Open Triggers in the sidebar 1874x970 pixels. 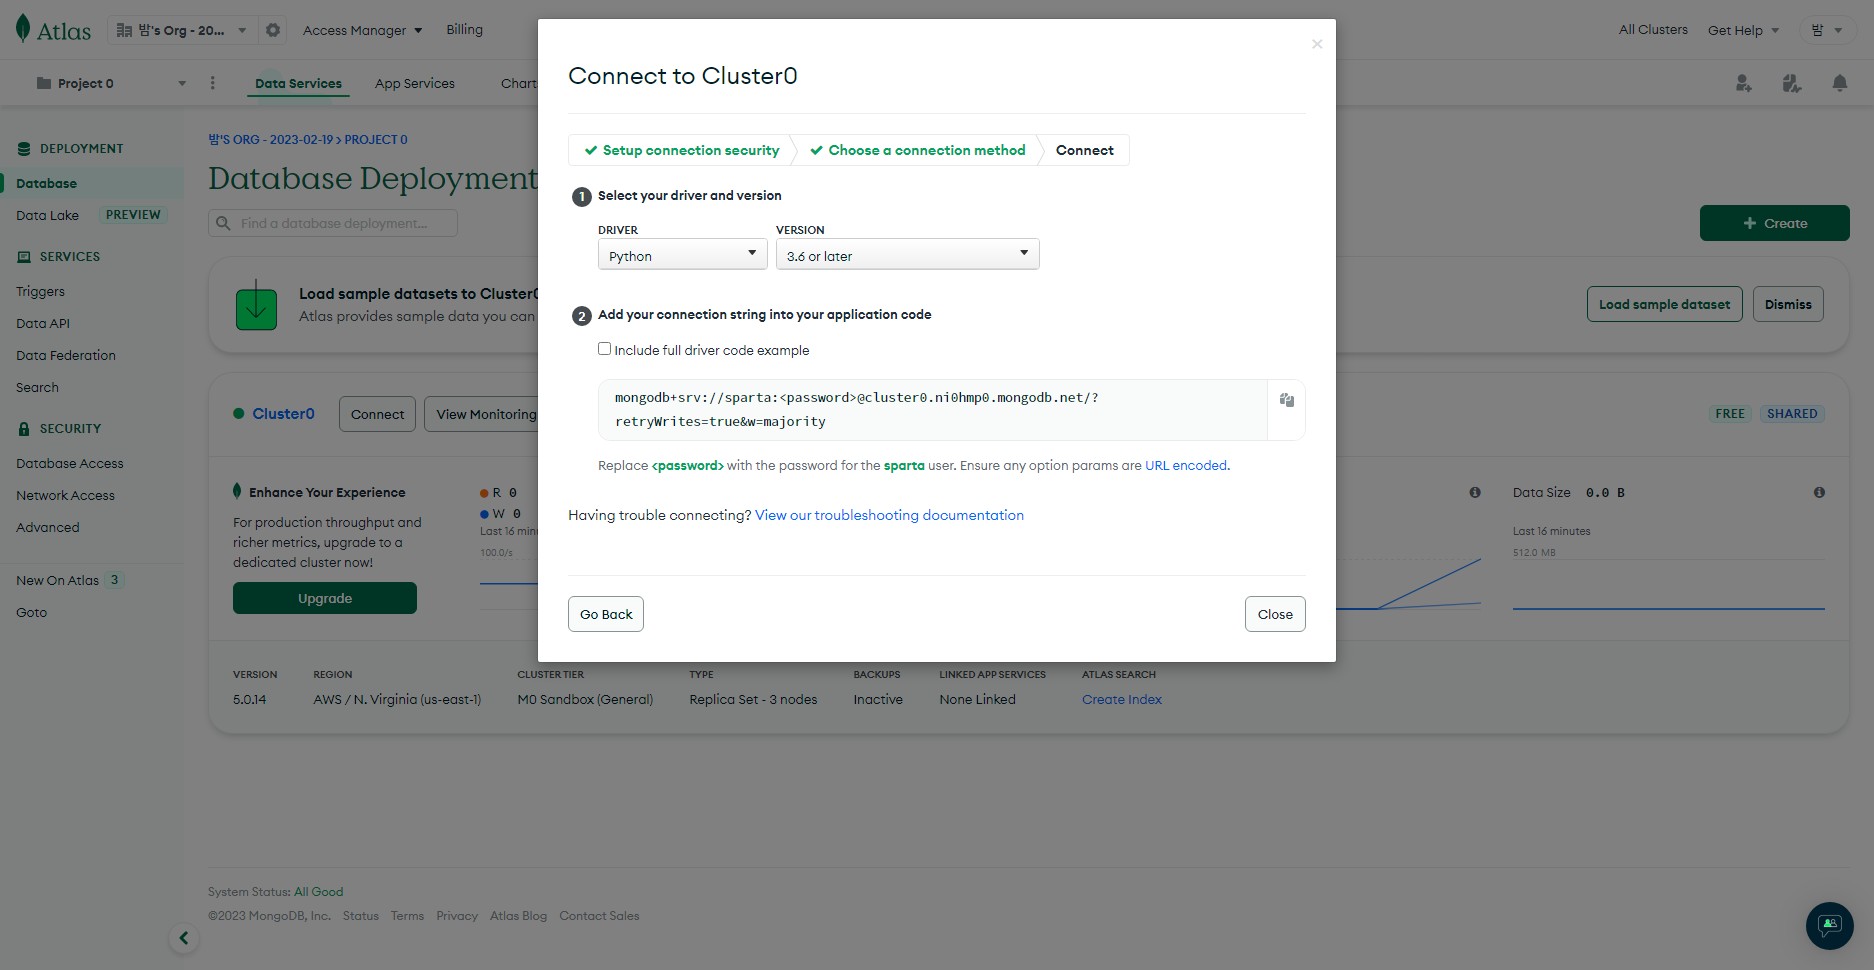(40, 291)
